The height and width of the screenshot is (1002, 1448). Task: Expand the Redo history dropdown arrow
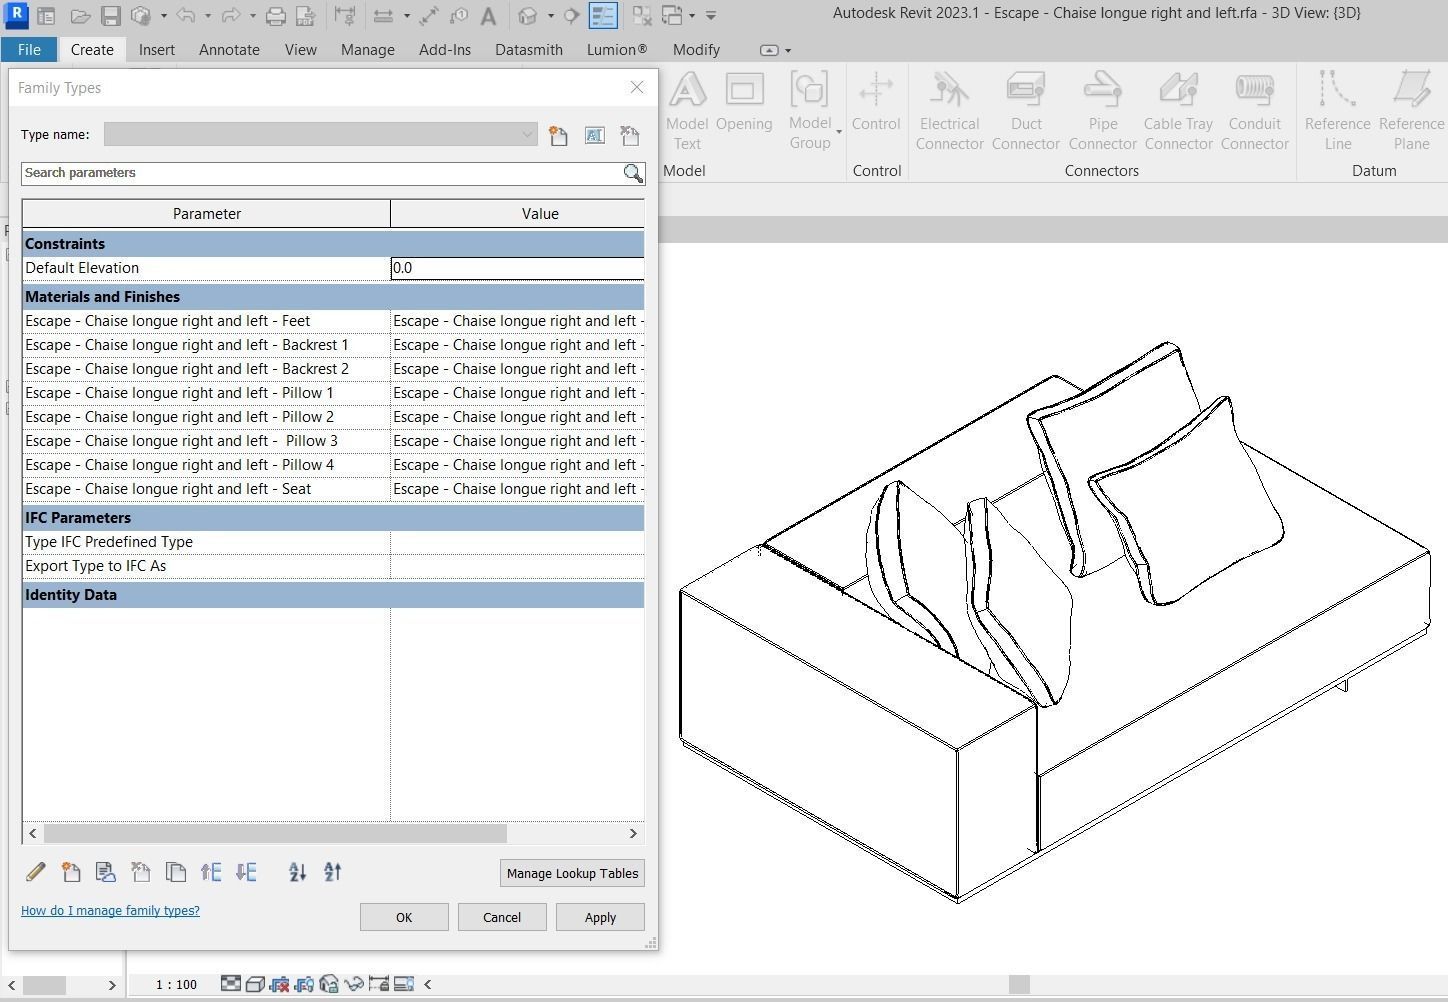(252, 16)
